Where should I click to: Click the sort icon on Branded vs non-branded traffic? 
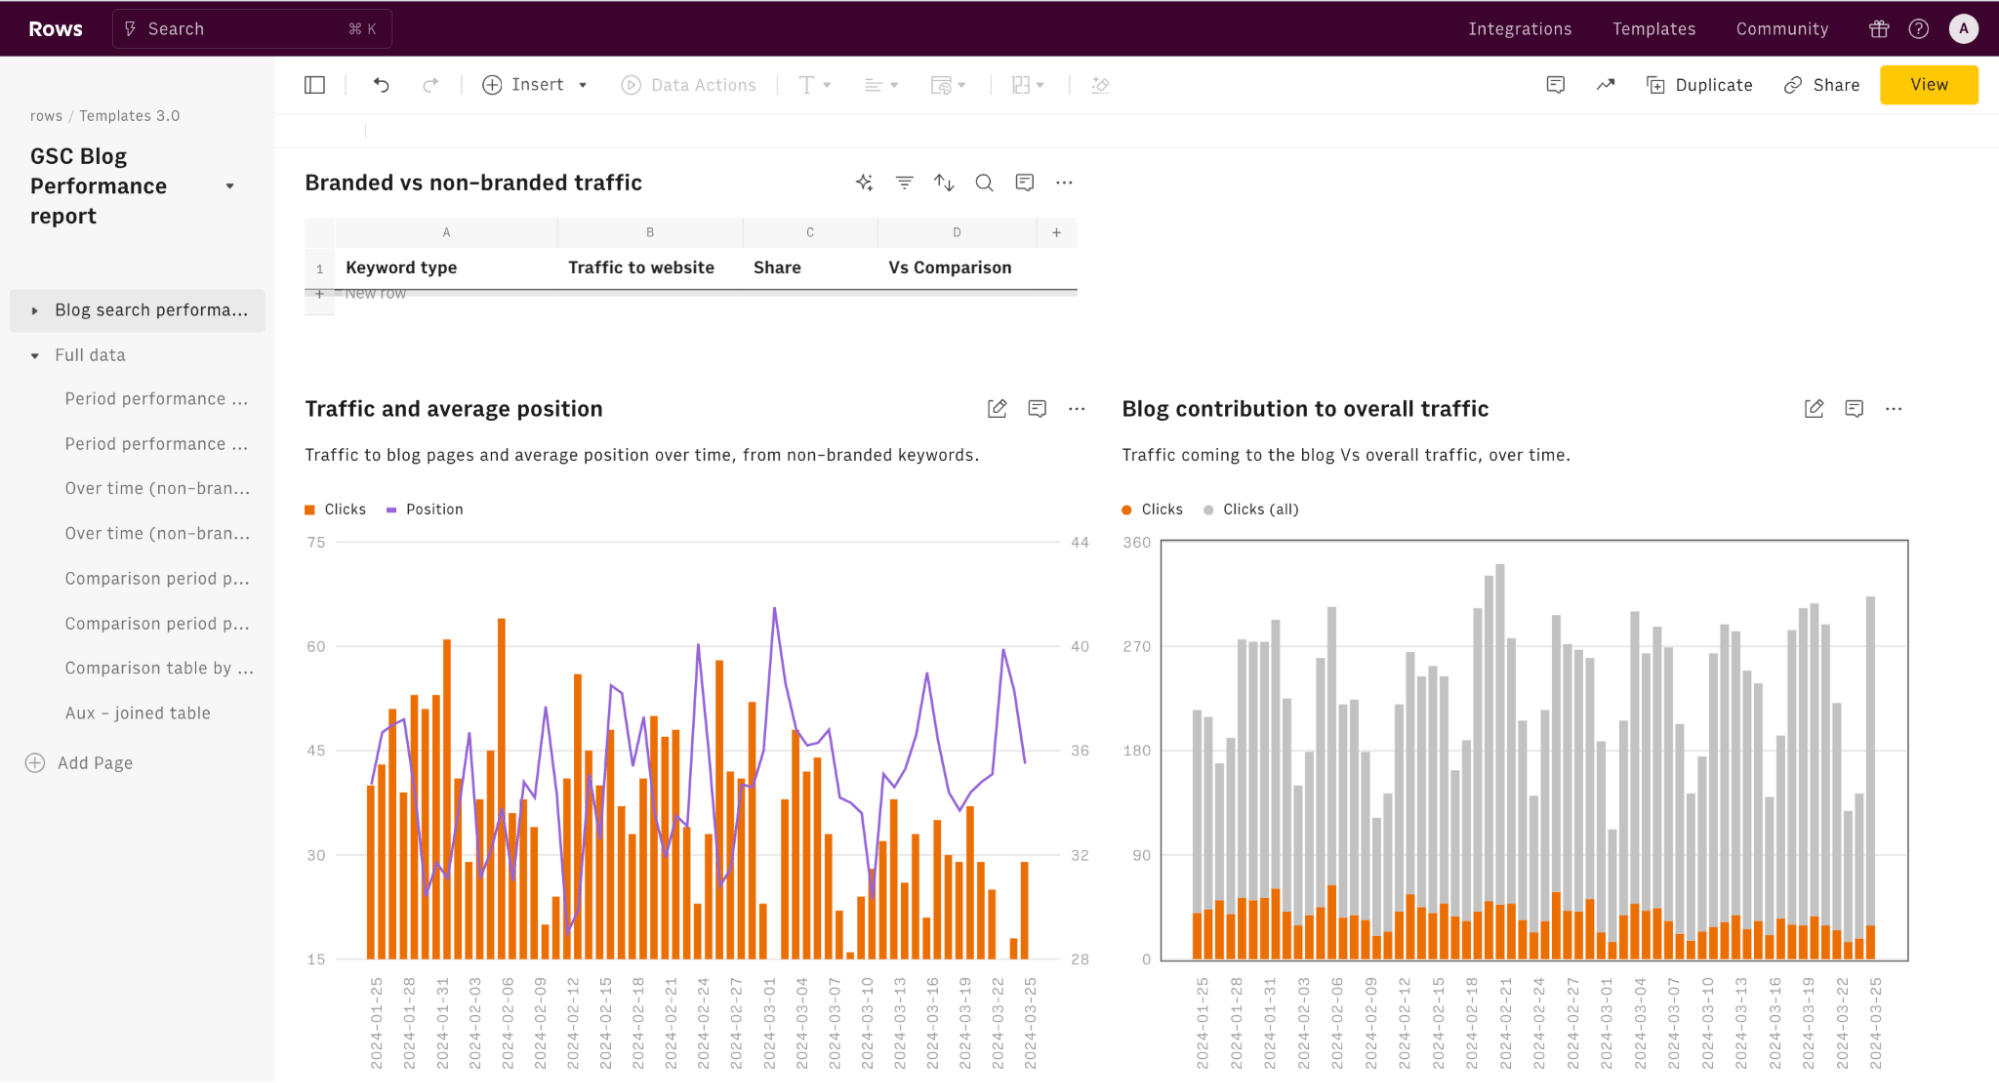pos(943,183)
